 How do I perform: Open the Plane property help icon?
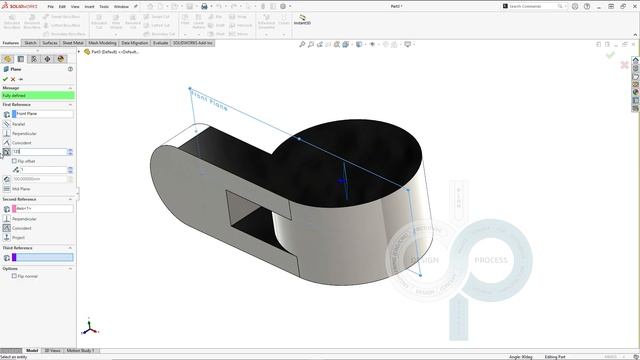pyautogui.click(x=70, y=69)
